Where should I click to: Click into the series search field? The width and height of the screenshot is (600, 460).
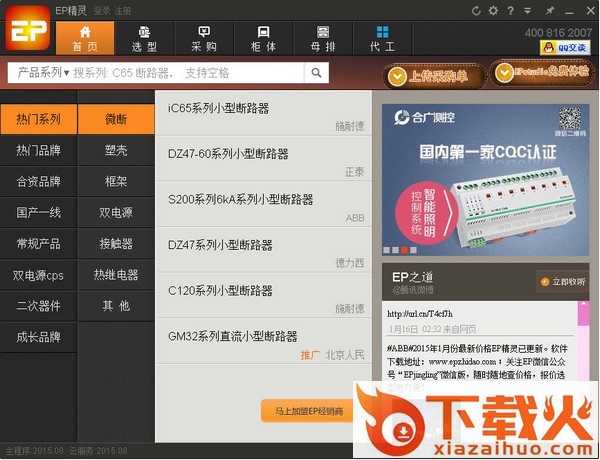click(x=188, y=73)
